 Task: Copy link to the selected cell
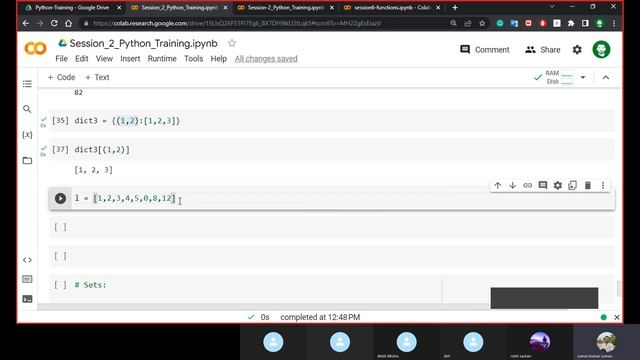(x=528, y=185)
